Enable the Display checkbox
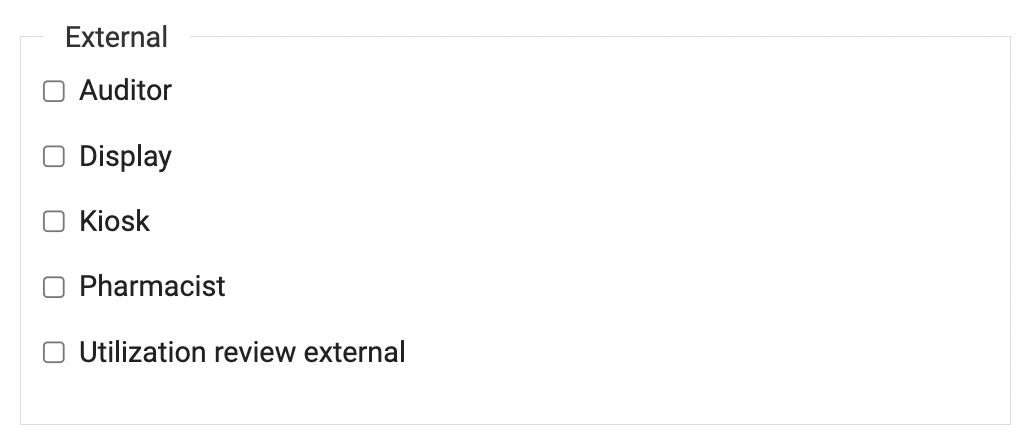 [53, 157]
